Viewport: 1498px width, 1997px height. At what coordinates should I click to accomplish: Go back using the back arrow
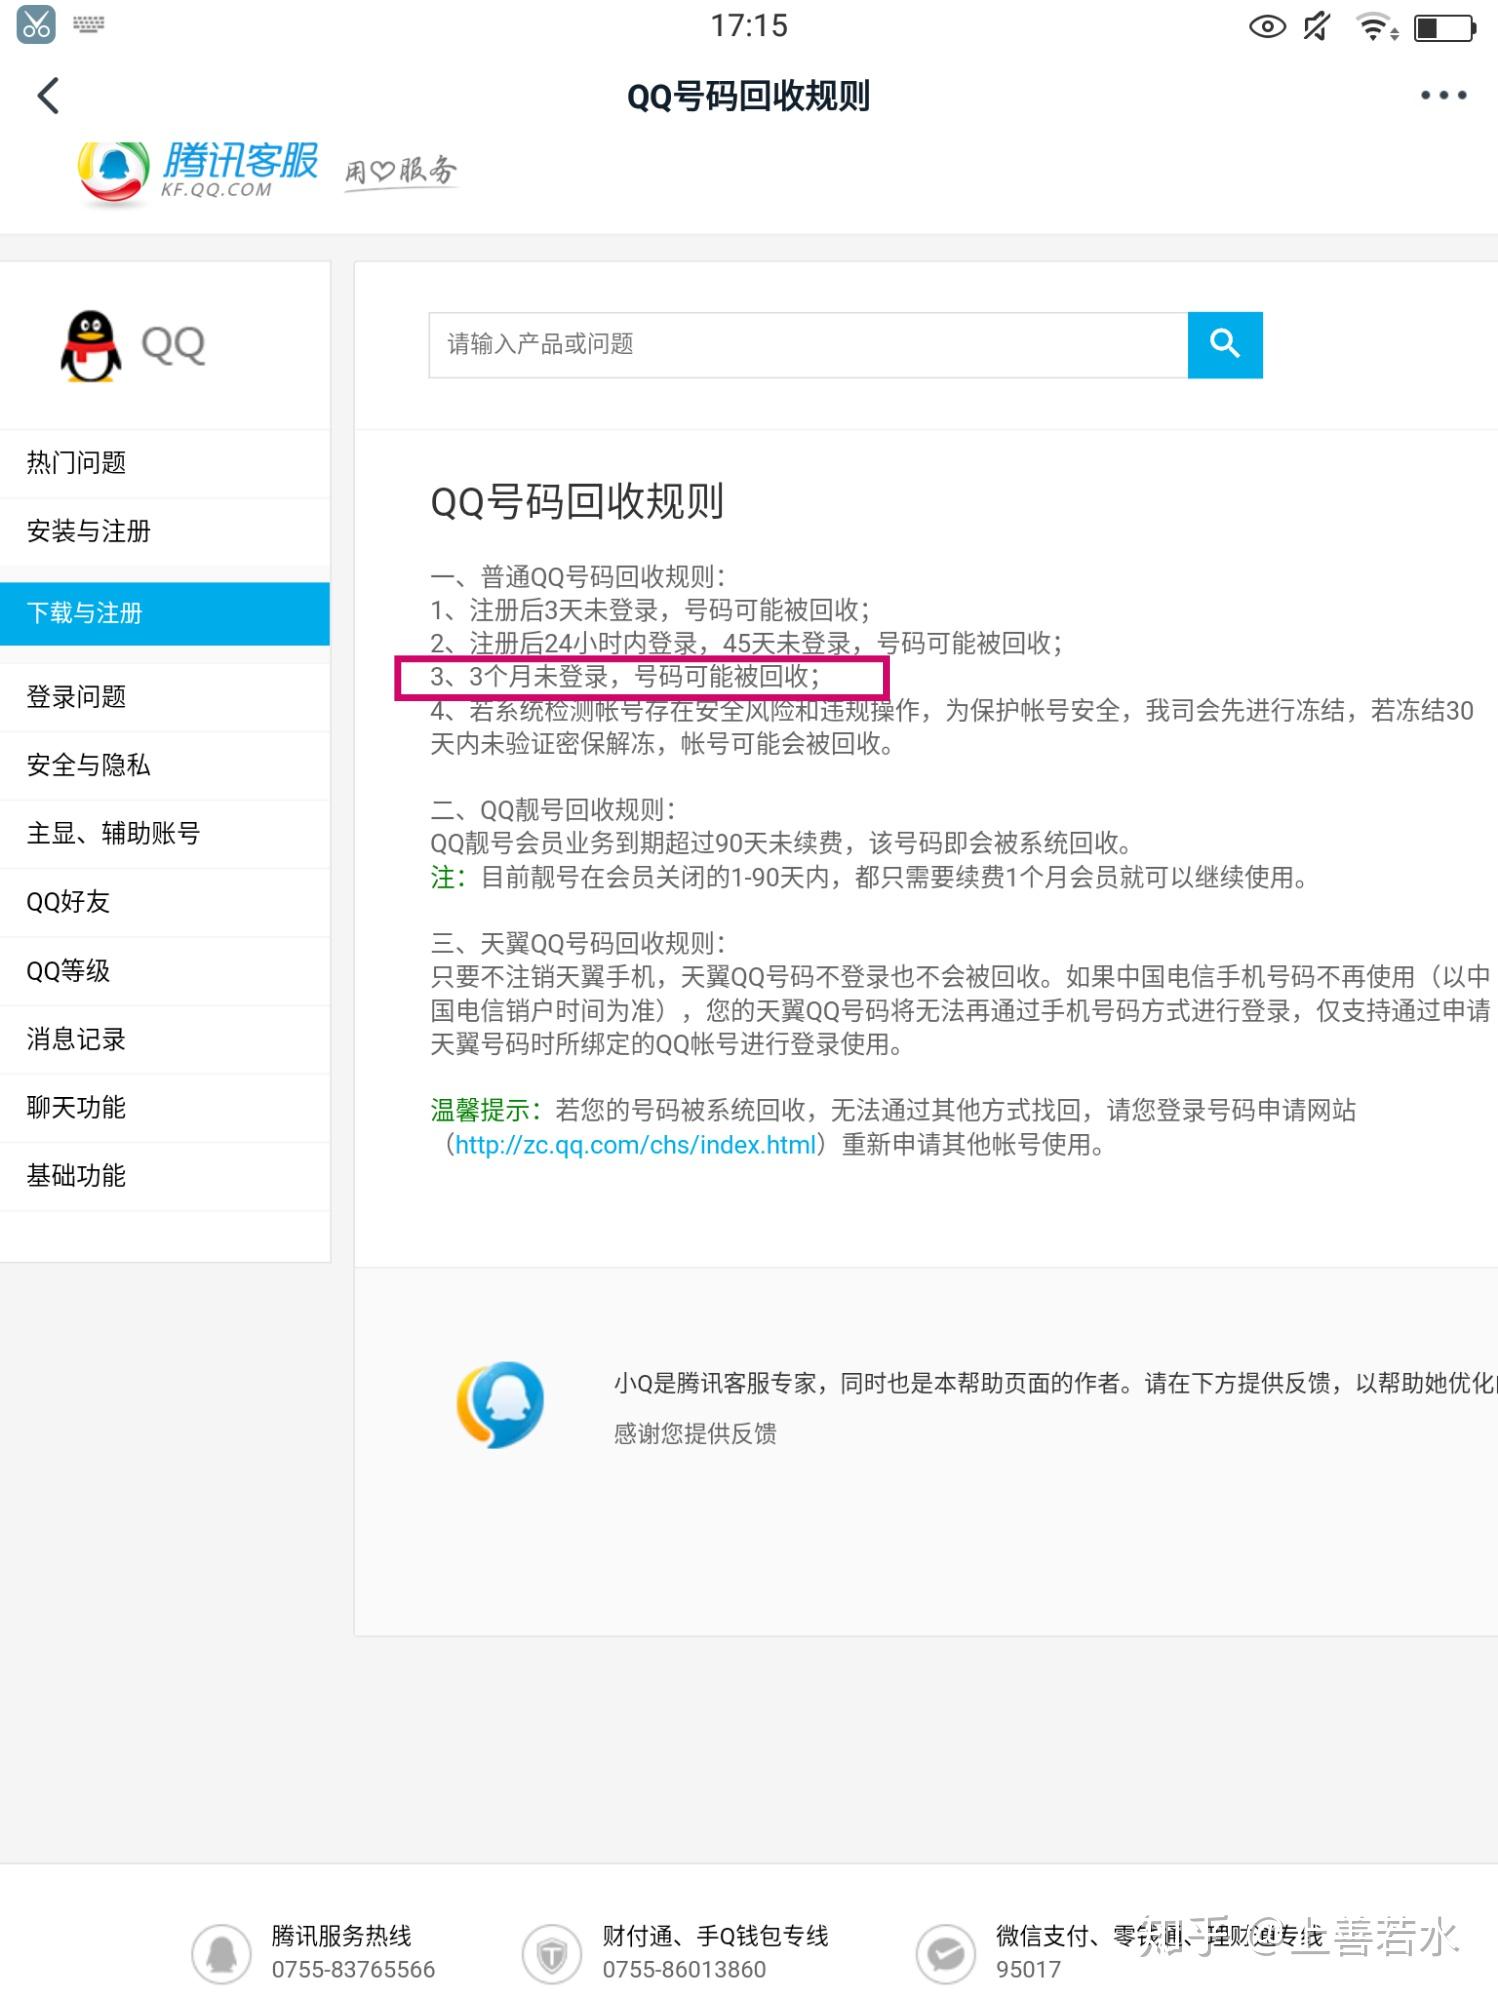[x=48, y=96]
